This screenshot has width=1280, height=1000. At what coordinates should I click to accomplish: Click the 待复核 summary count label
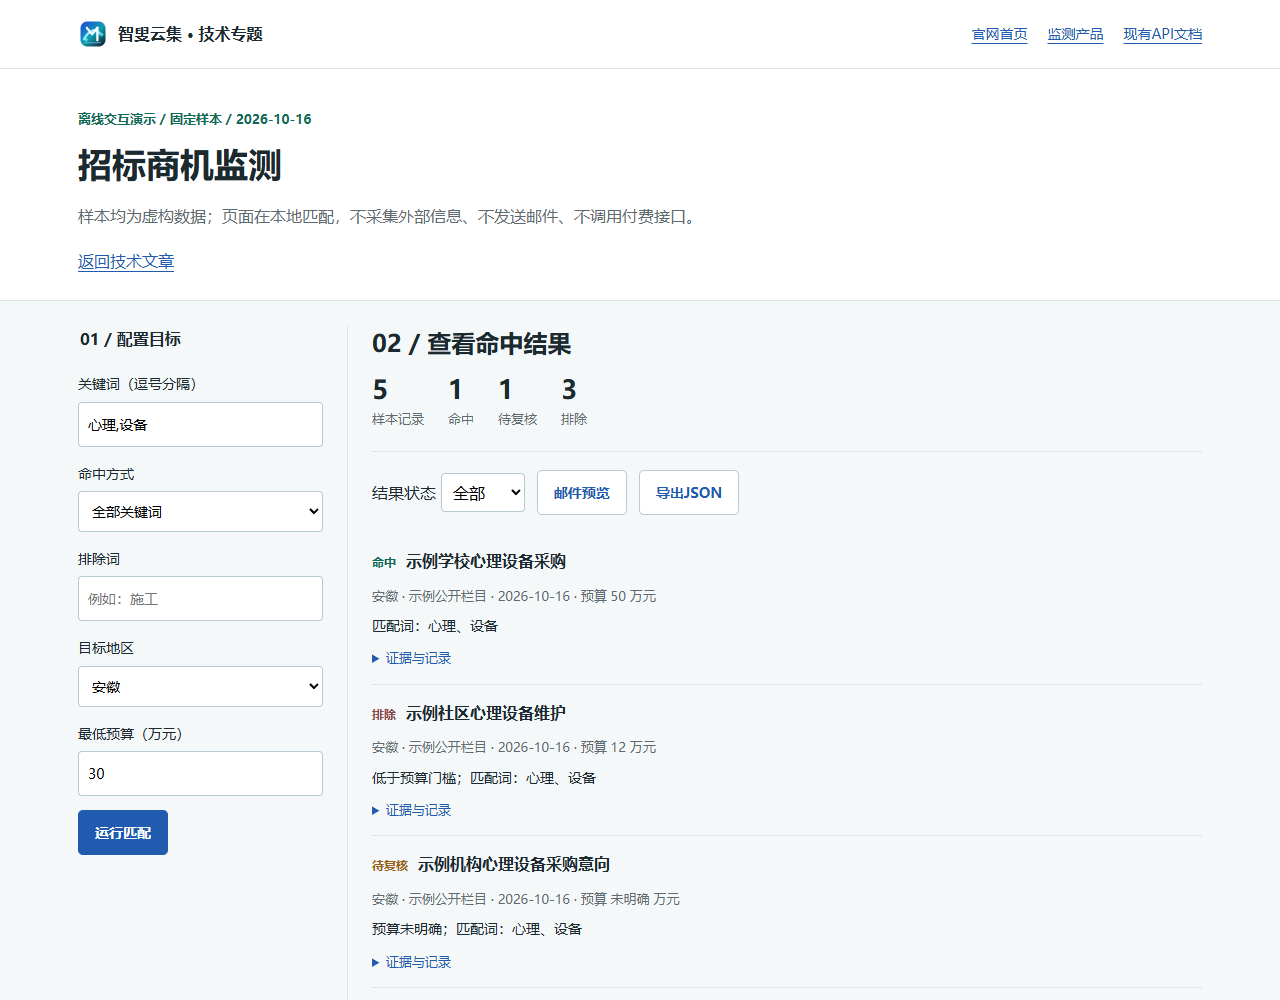tap(518, 419)
